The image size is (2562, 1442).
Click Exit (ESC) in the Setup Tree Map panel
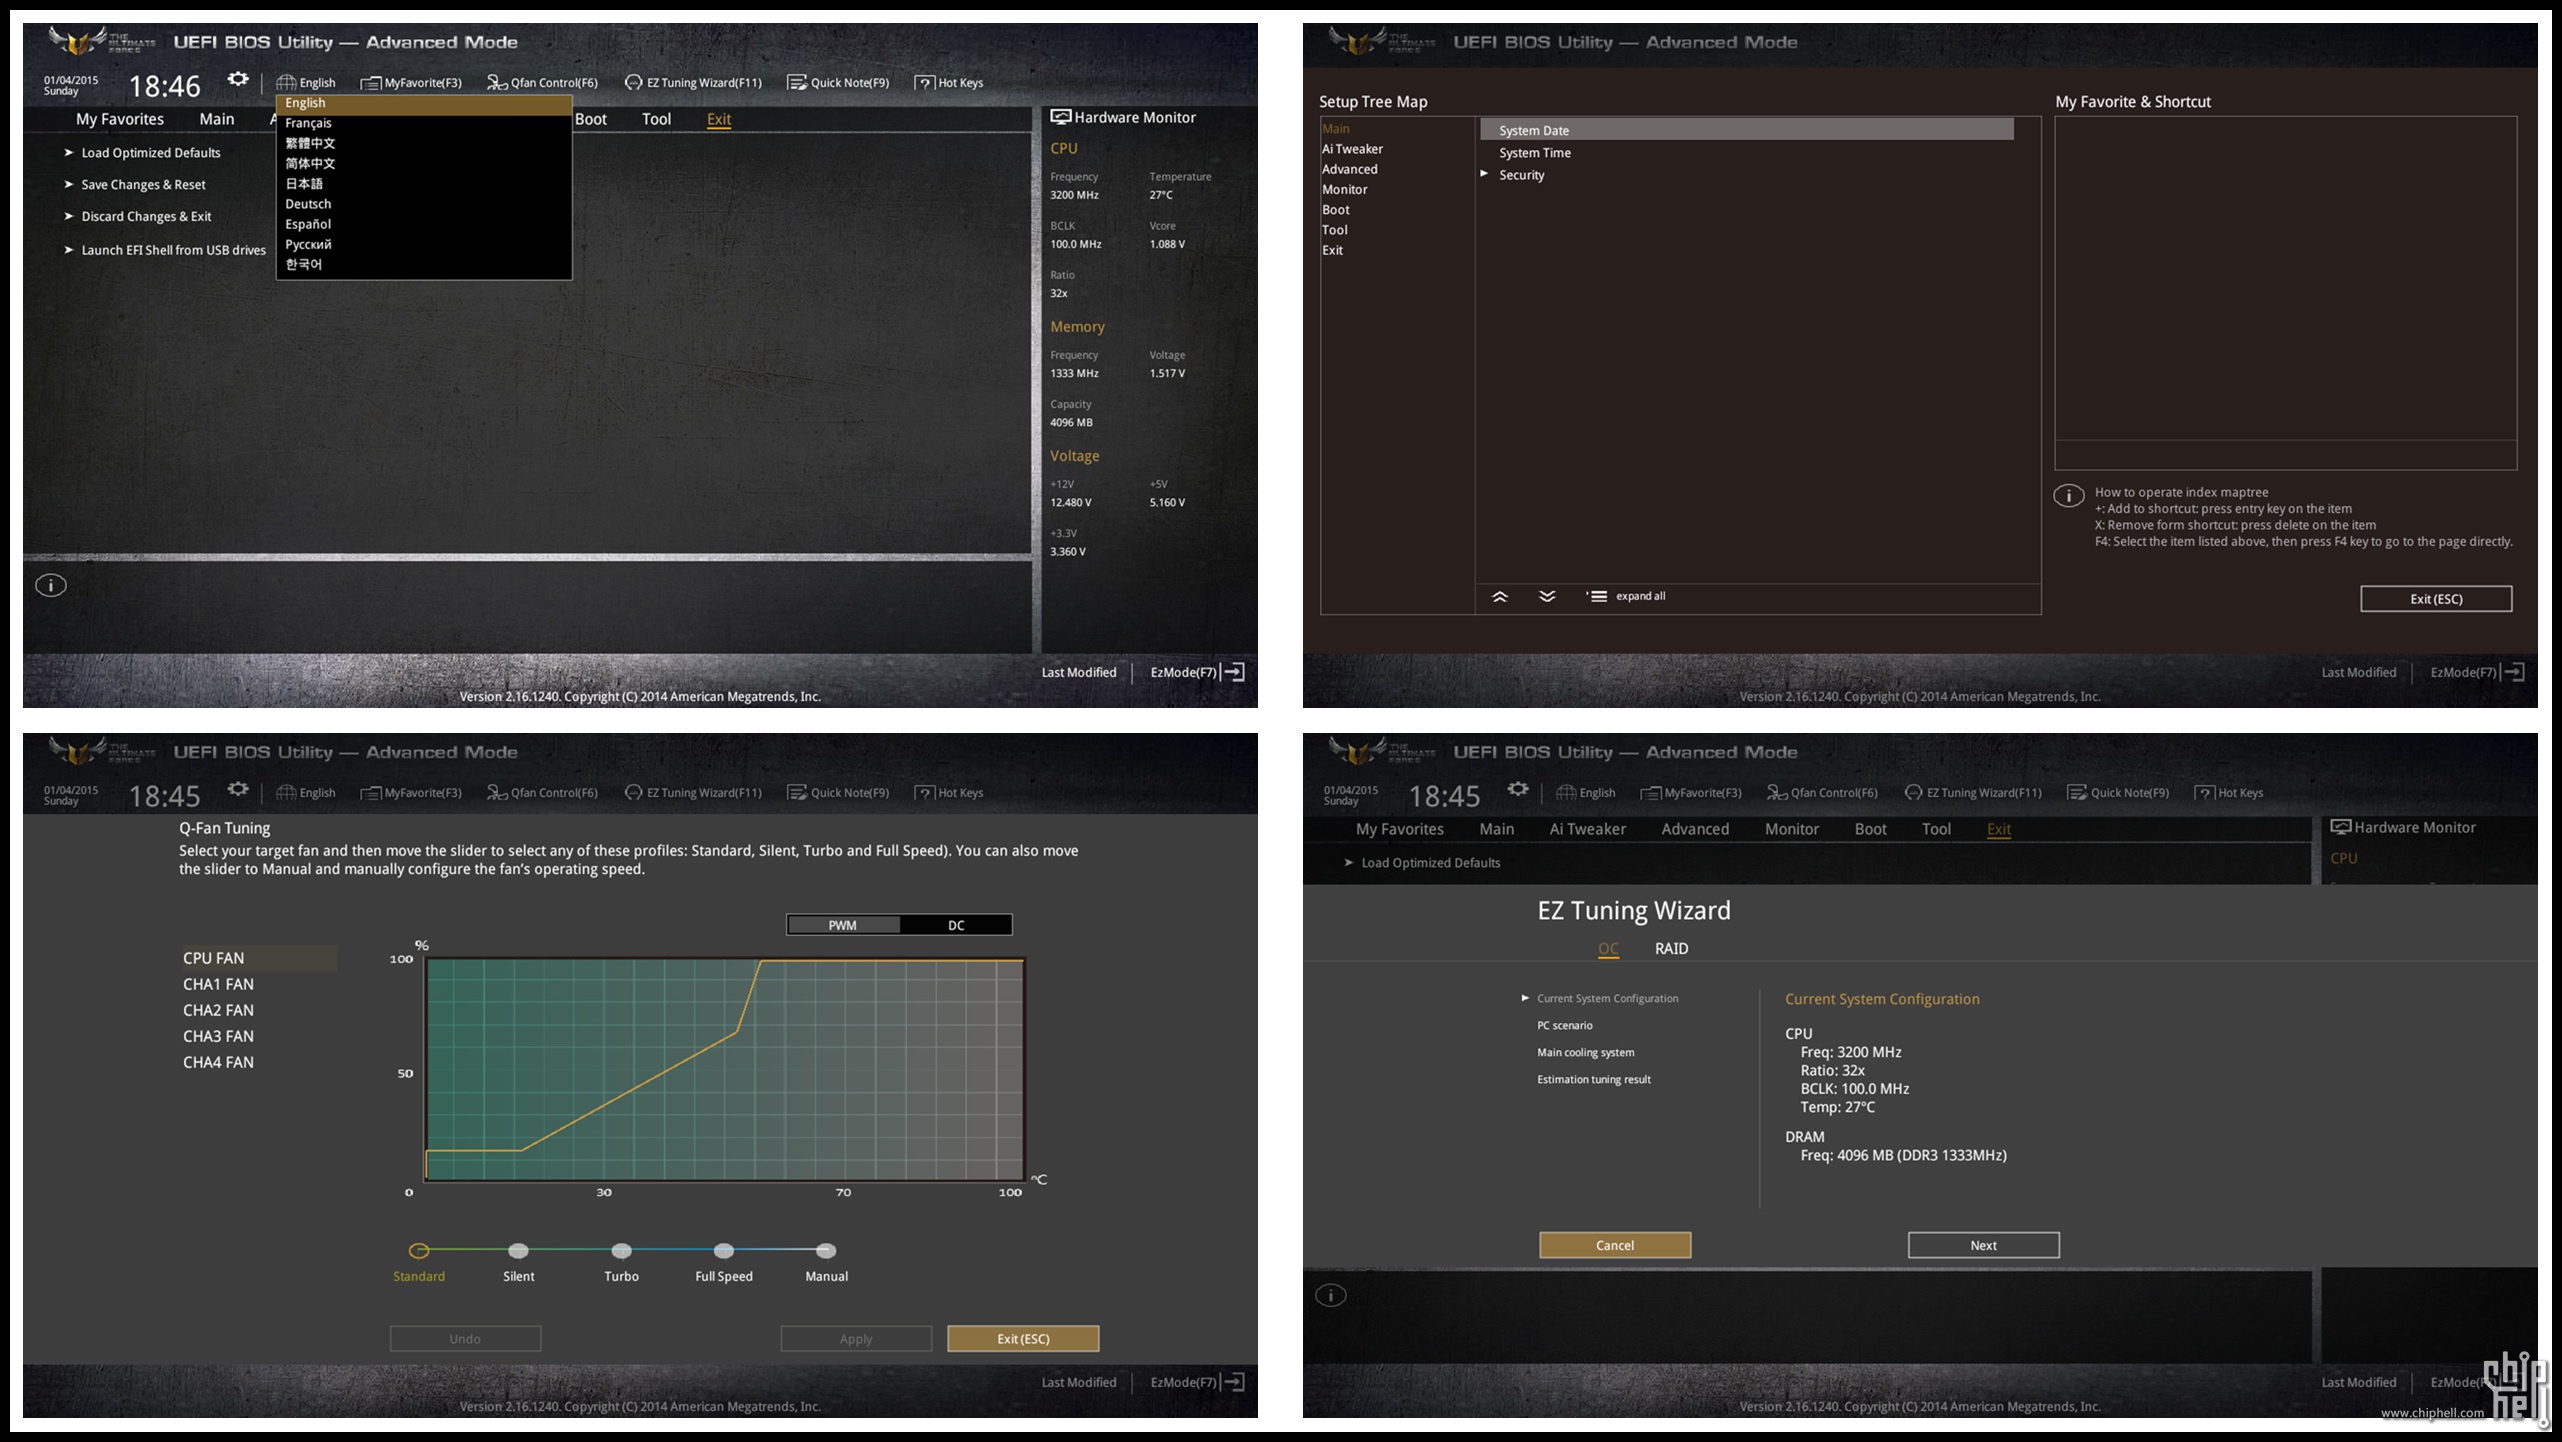coord(2436,599)
